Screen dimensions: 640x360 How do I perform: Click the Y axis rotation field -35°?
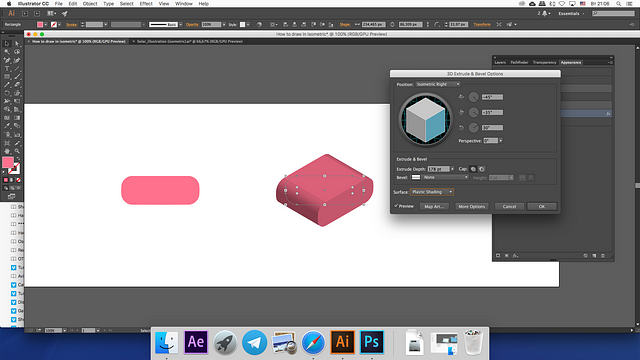(x=492, y=112)
